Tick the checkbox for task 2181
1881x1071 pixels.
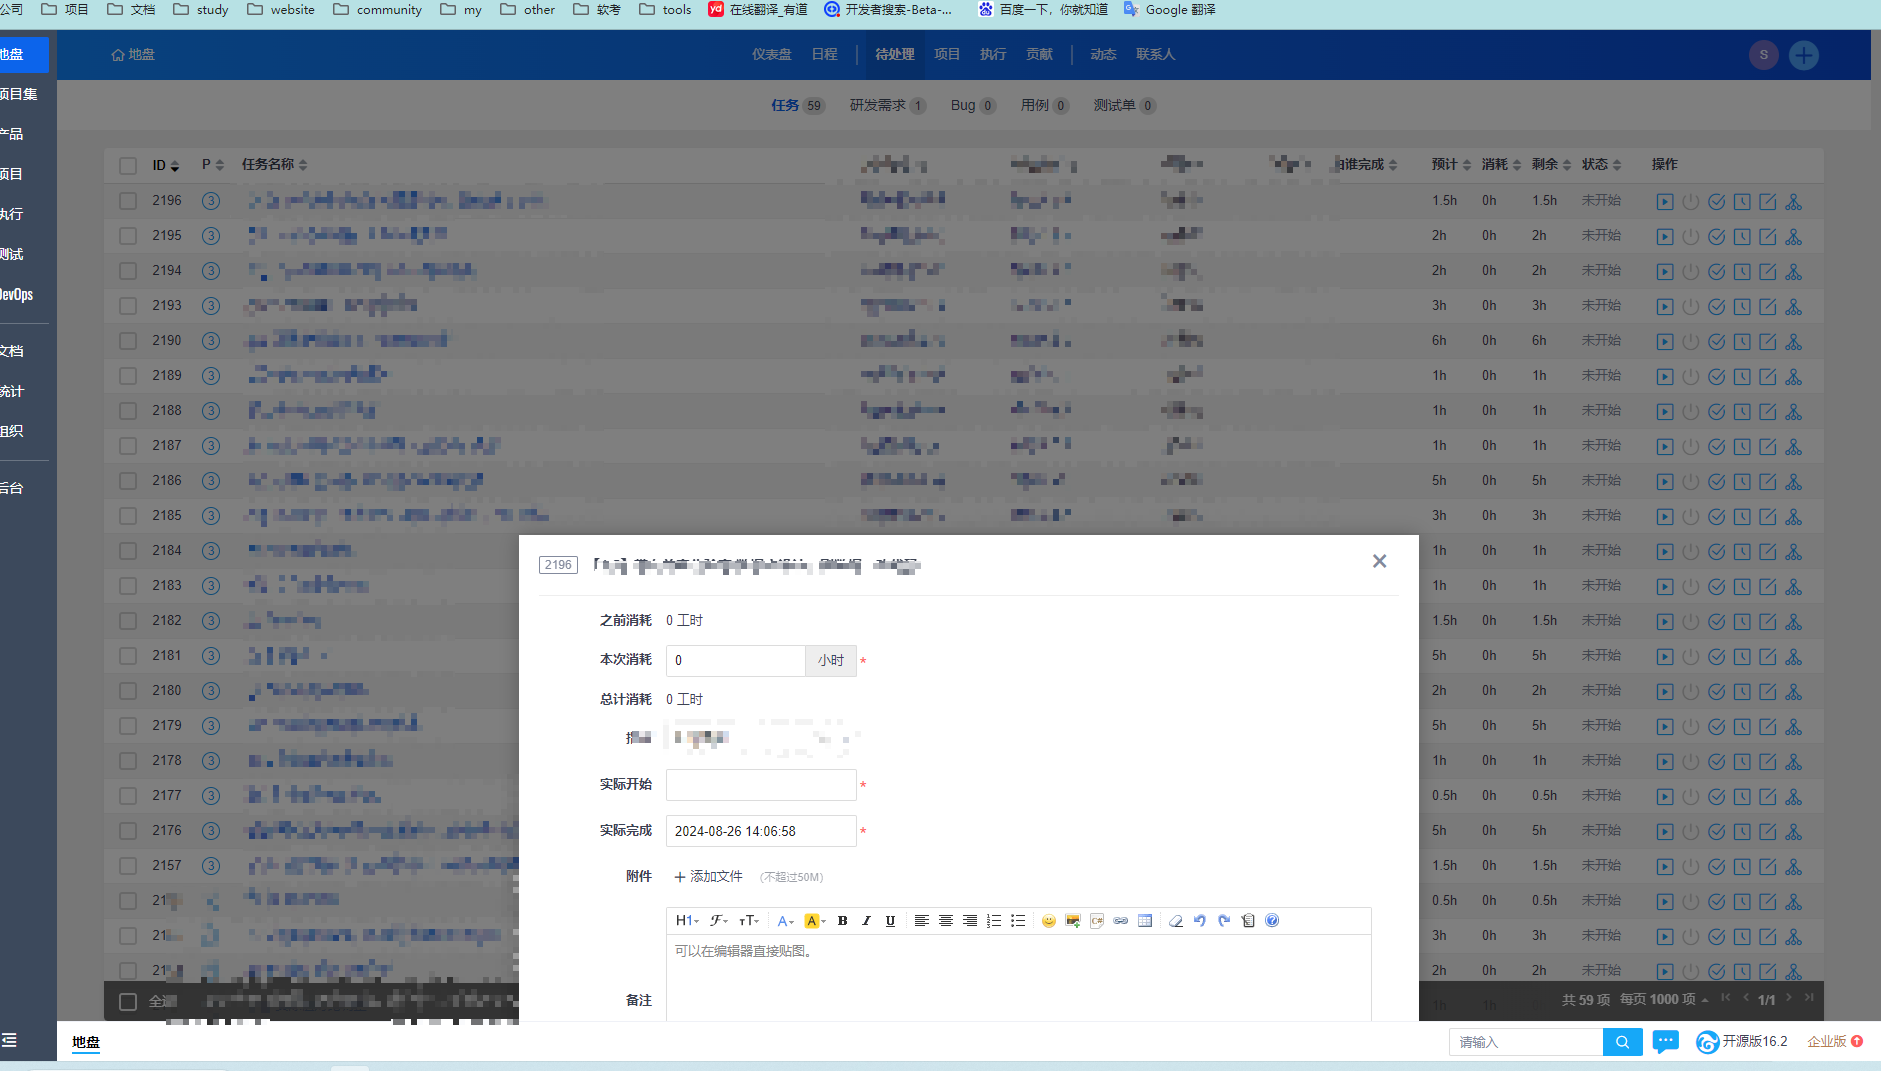coord(128,656)
